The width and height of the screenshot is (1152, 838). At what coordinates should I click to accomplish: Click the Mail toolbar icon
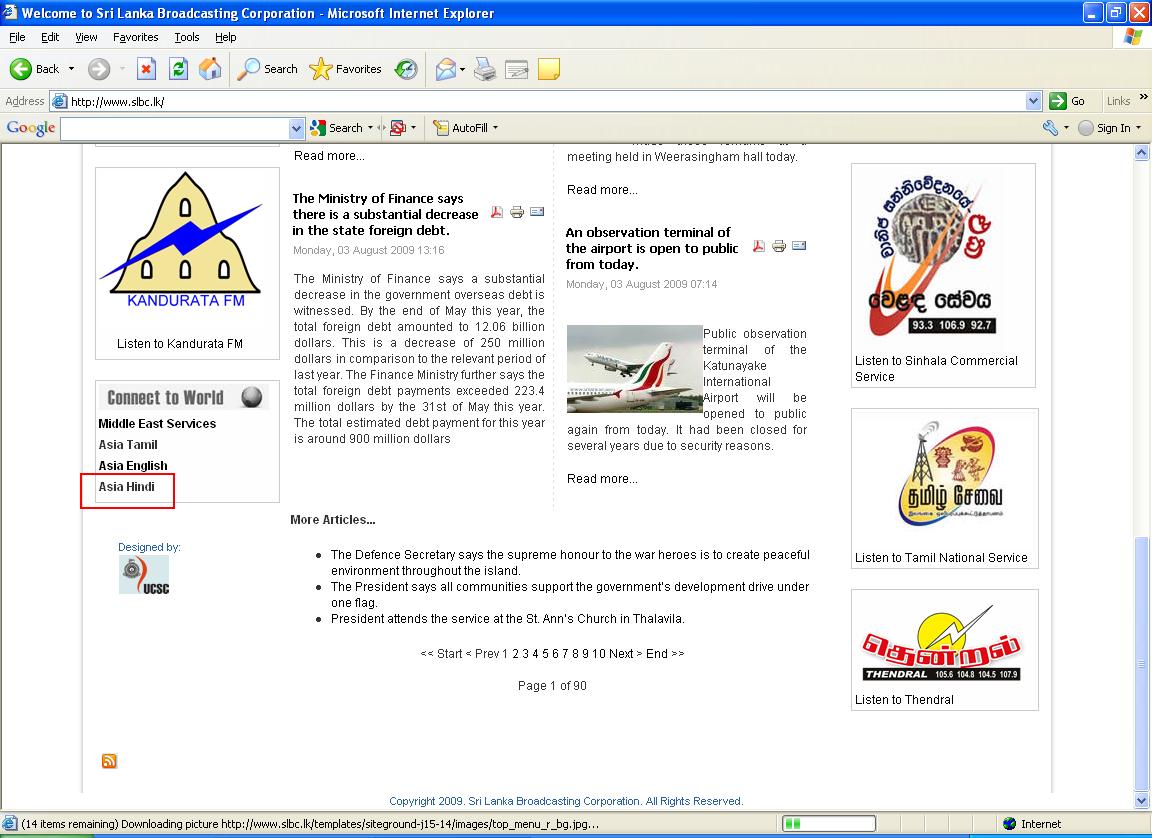point(445,69)
